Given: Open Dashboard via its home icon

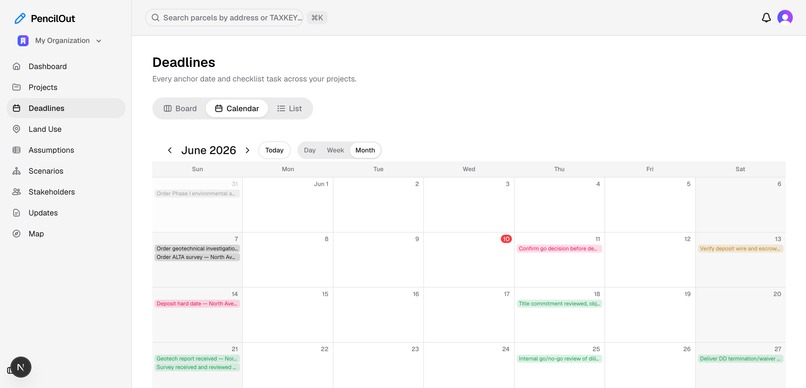Looking at the screenshot, I should click(16, 66).
